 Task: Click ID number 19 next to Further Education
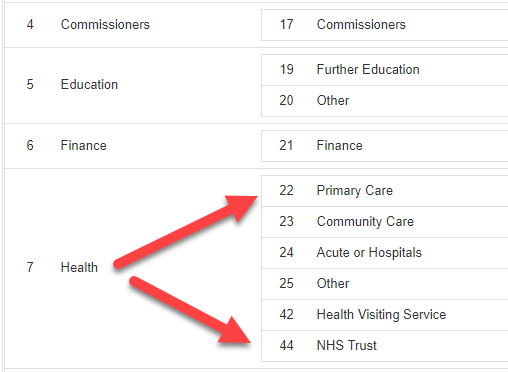click(x=286, y=69)
